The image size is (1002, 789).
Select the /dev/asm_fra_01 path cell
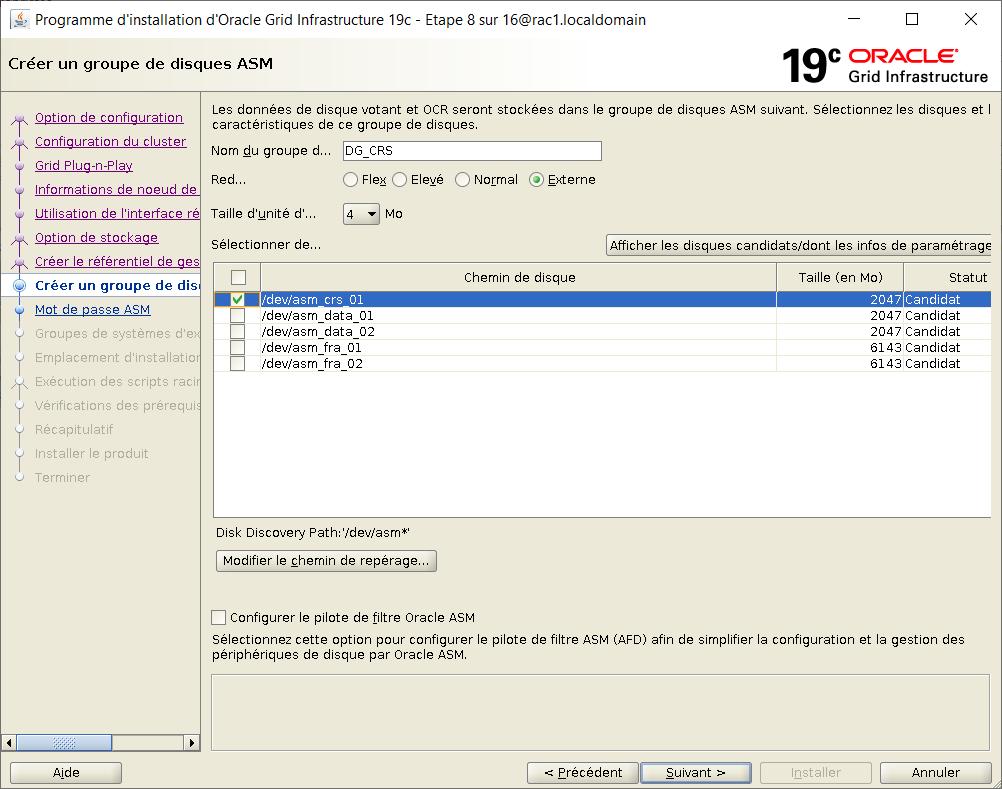coord(518,348)
